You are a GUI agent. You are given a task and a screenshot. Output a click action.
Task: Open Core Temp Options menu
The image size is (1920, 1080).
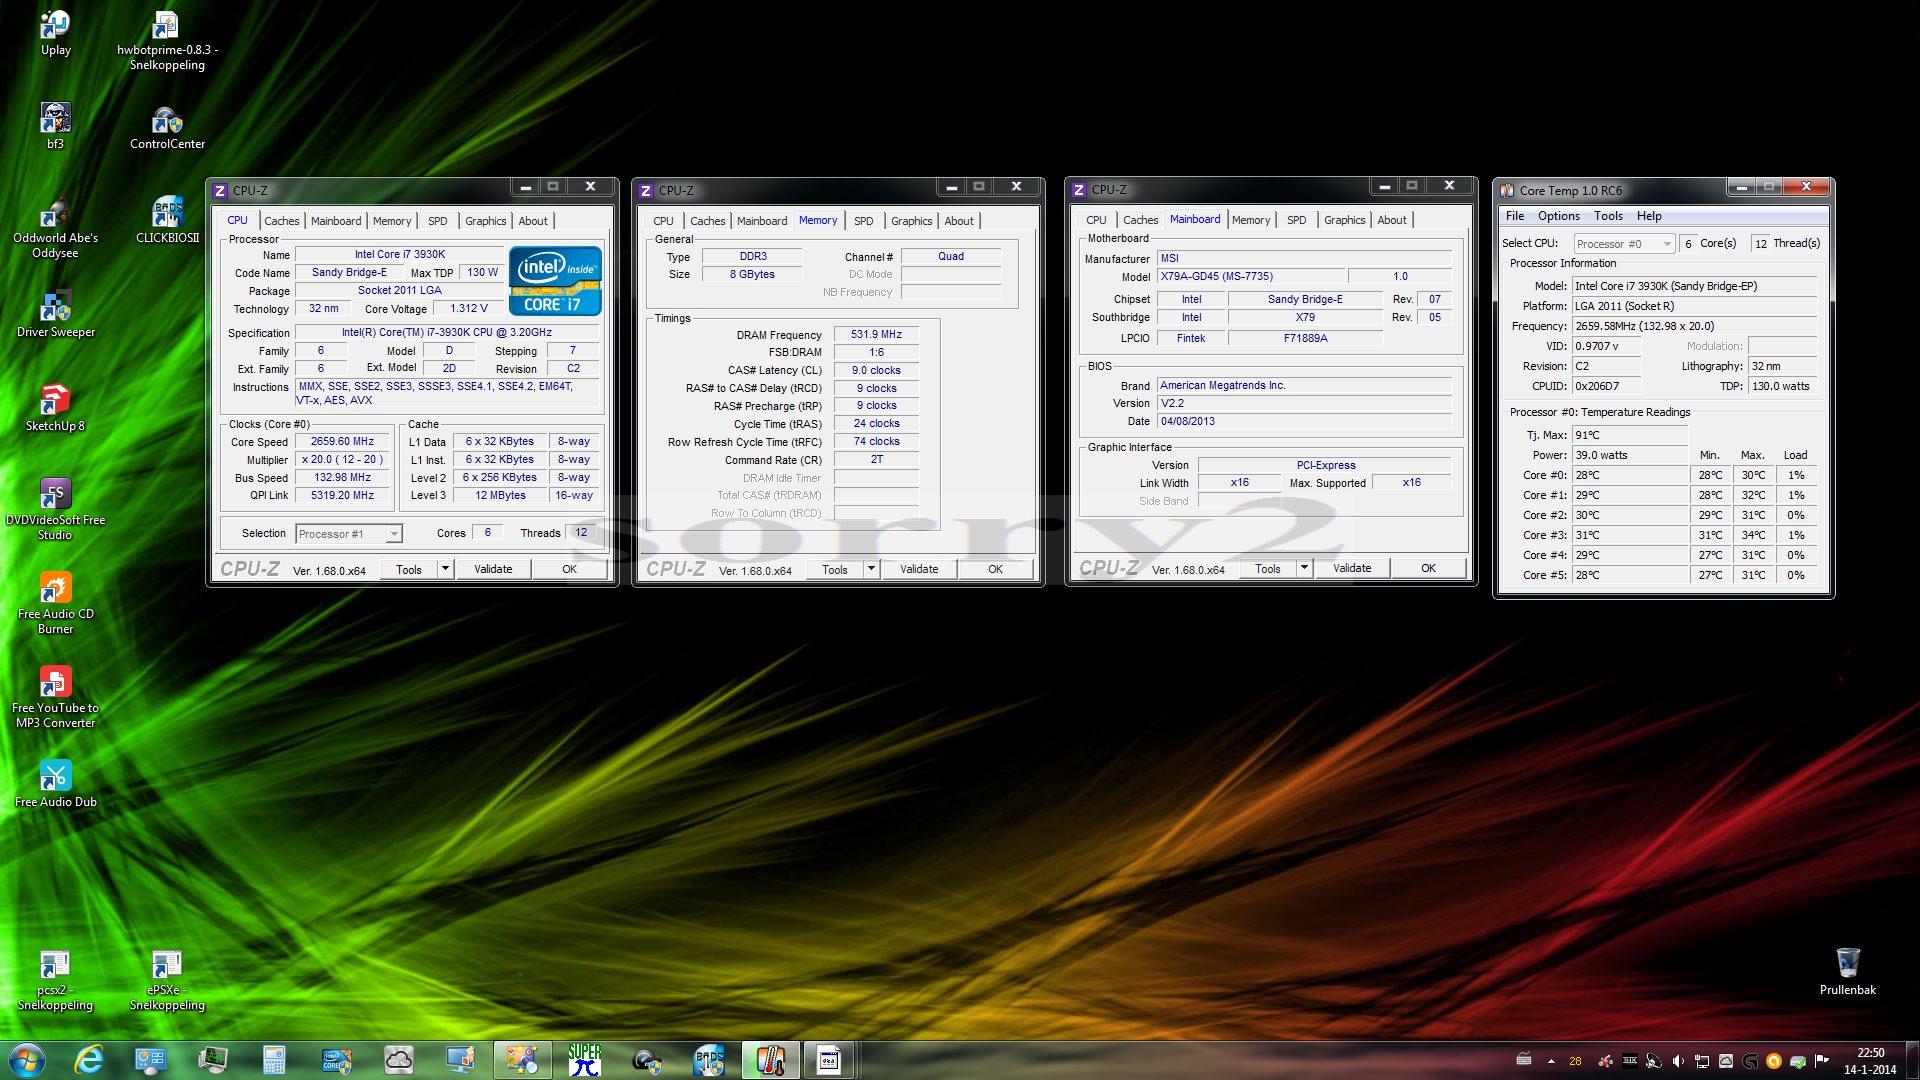tap(1558, 216)
